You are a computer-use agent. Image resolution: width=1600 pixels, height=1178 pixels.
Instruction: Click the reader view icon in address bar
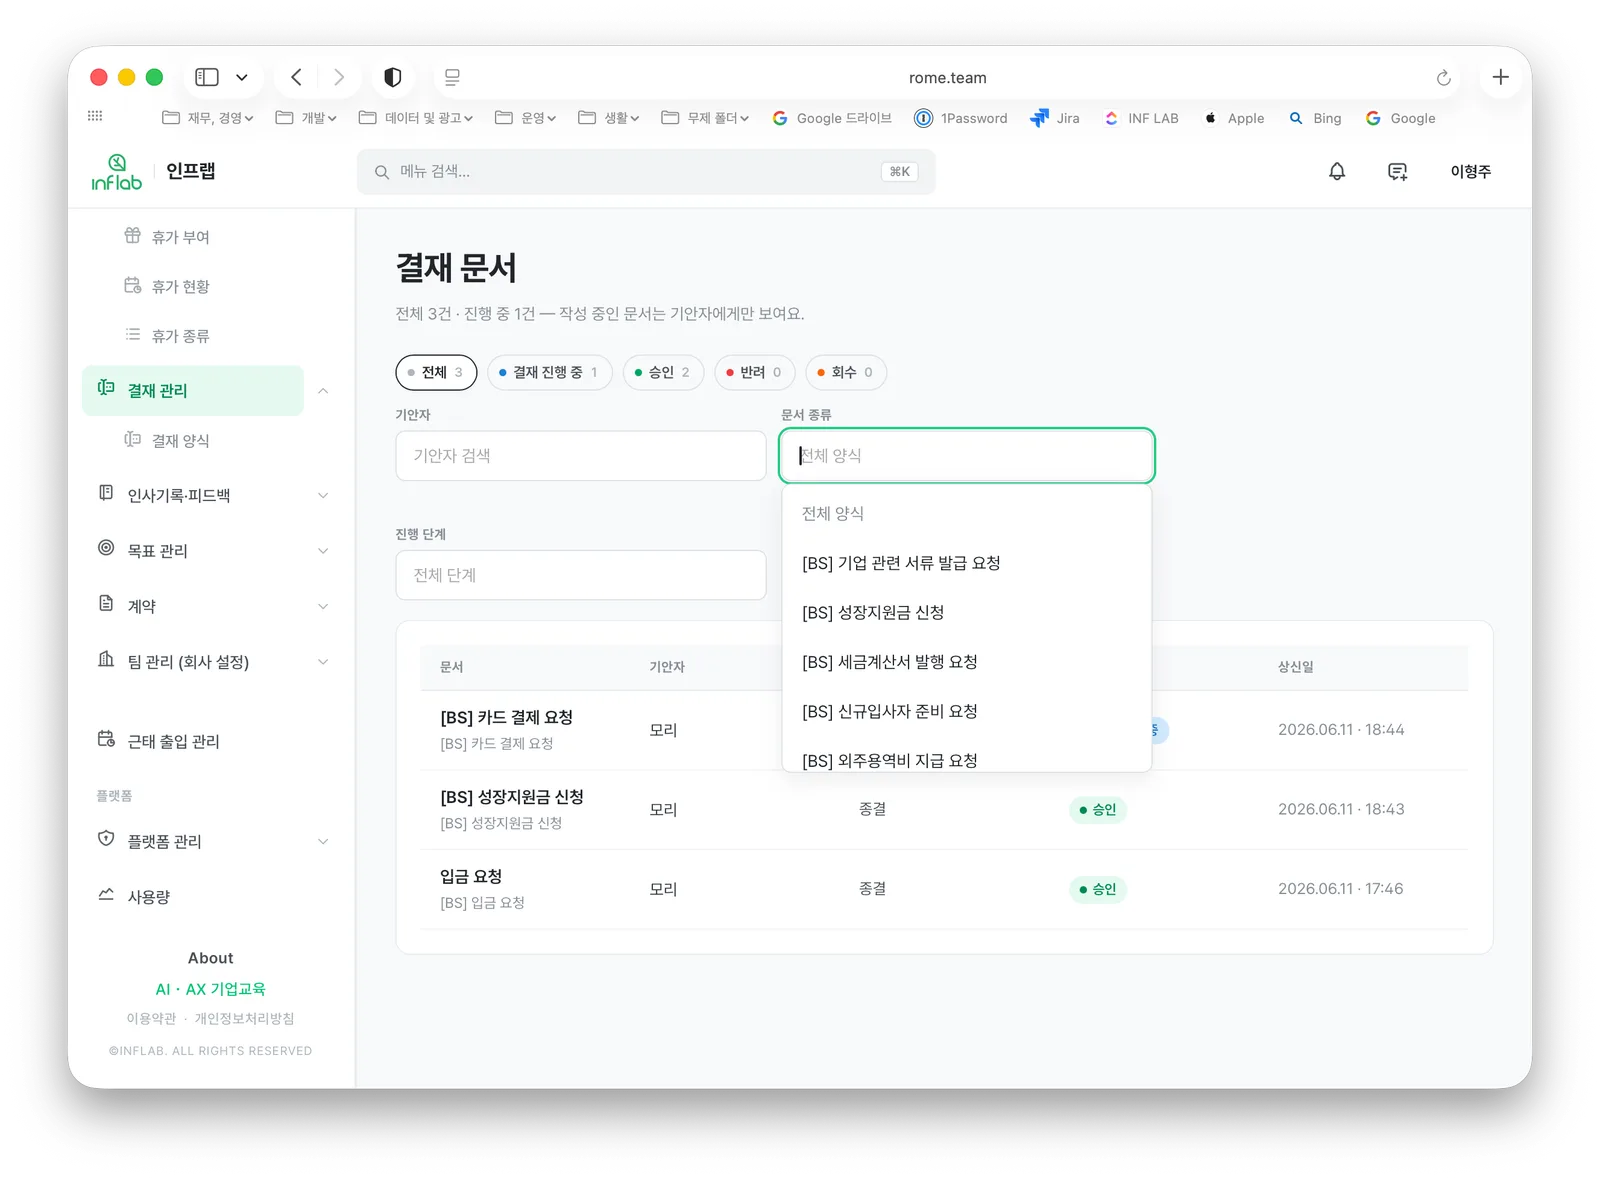click(x=452, y=77)
